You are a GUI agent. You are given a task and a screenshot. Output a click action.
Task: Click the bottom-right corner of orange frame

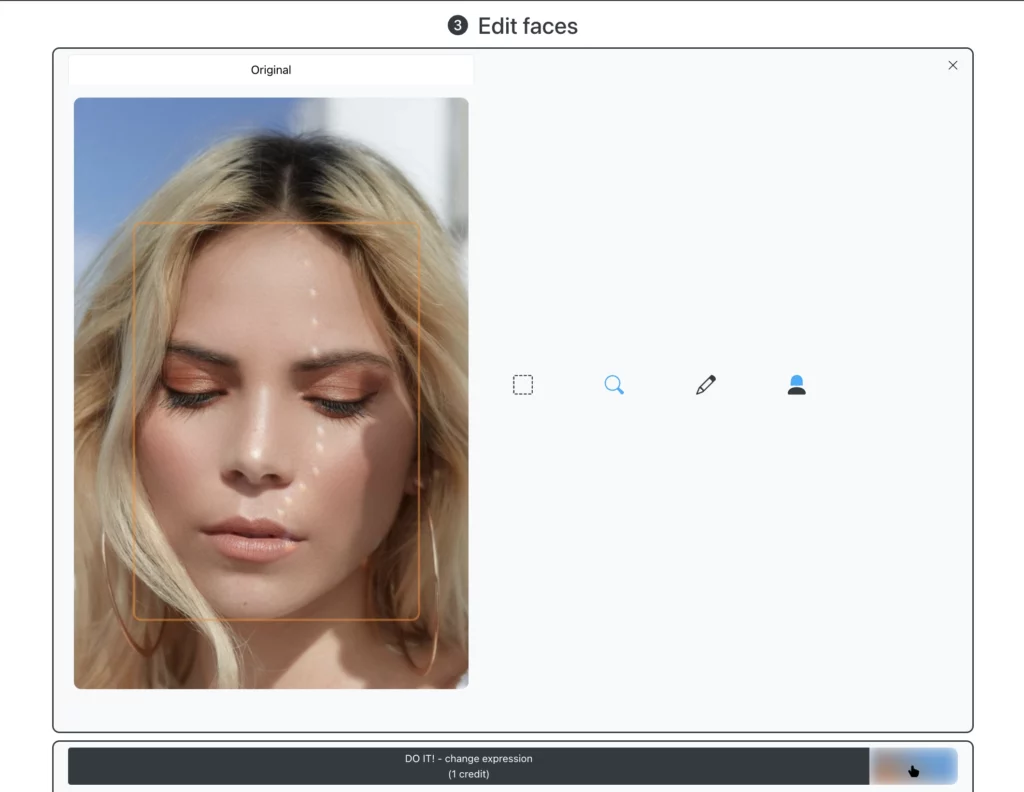tap(416, 617)
